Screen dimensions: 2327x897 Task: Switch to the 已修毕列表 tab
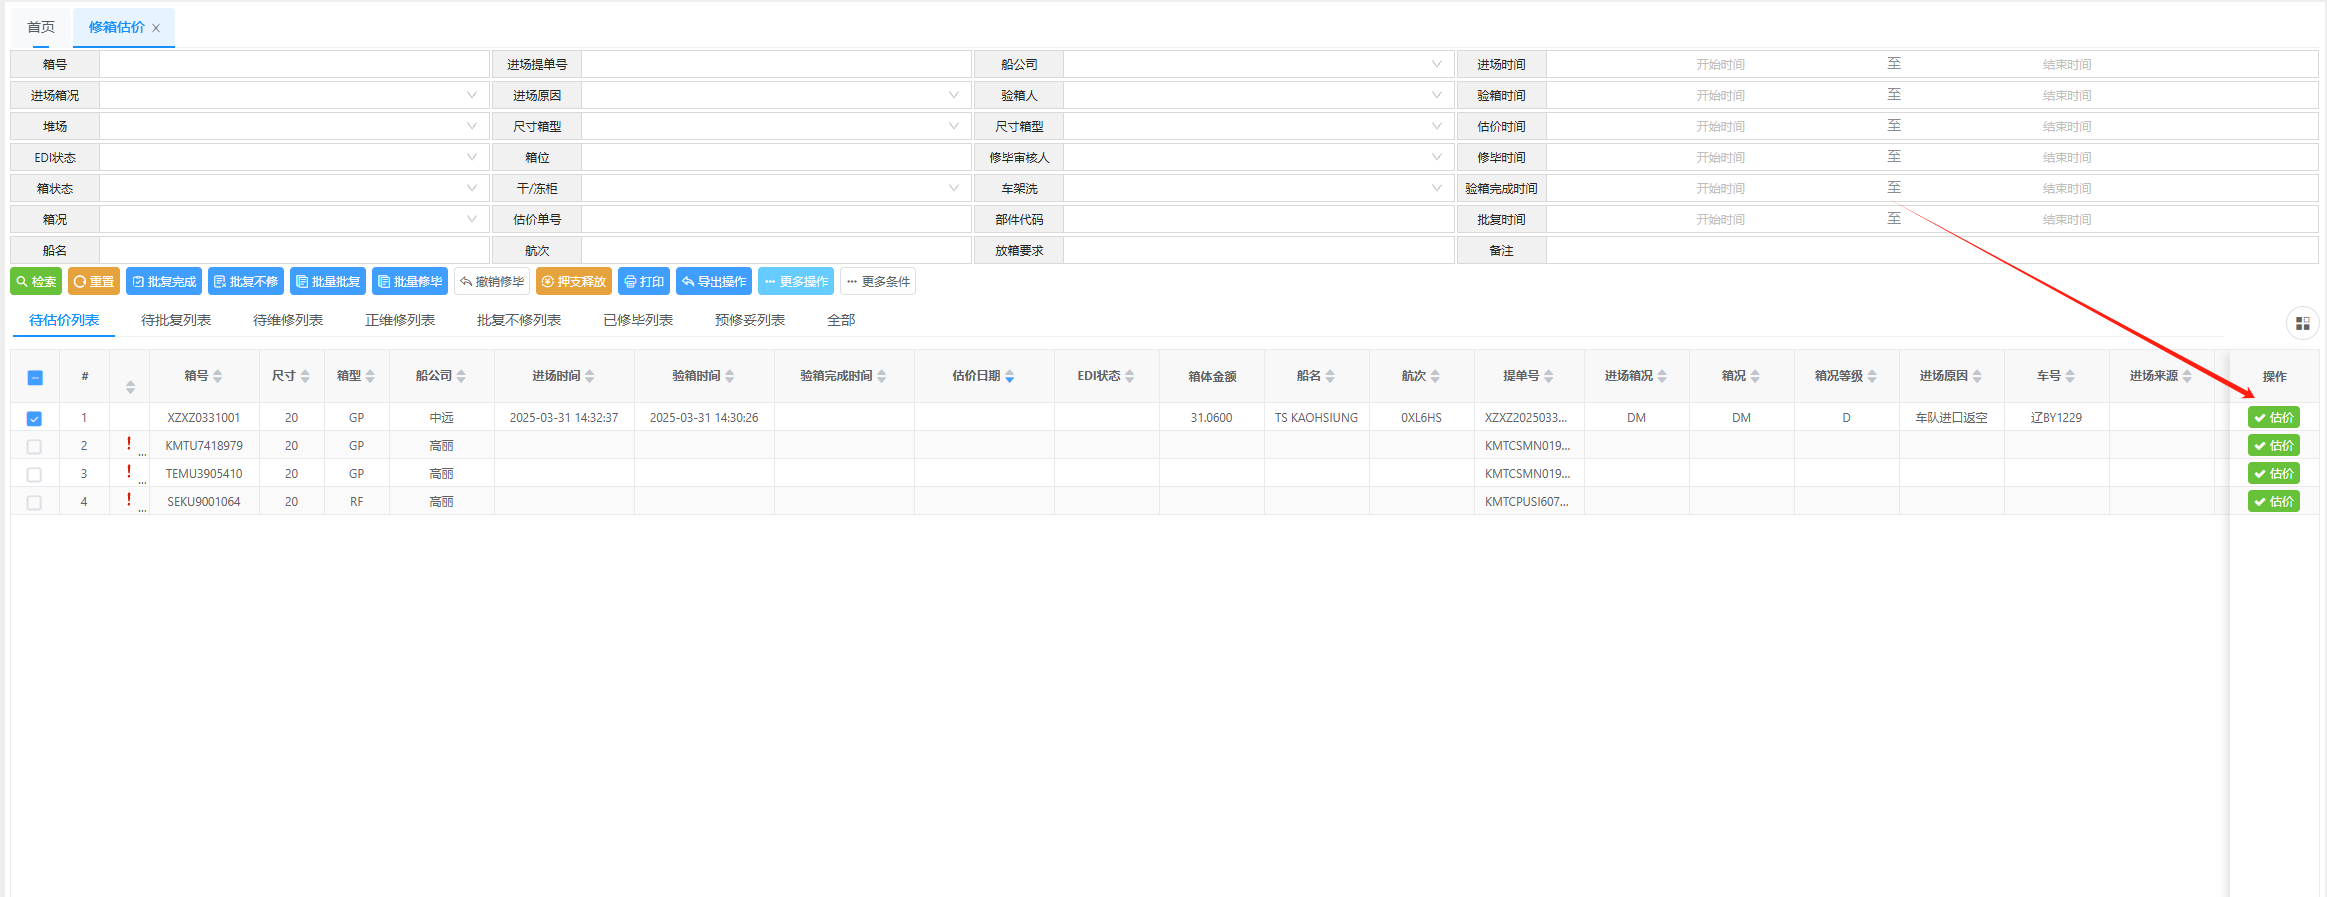pos(638,320)
